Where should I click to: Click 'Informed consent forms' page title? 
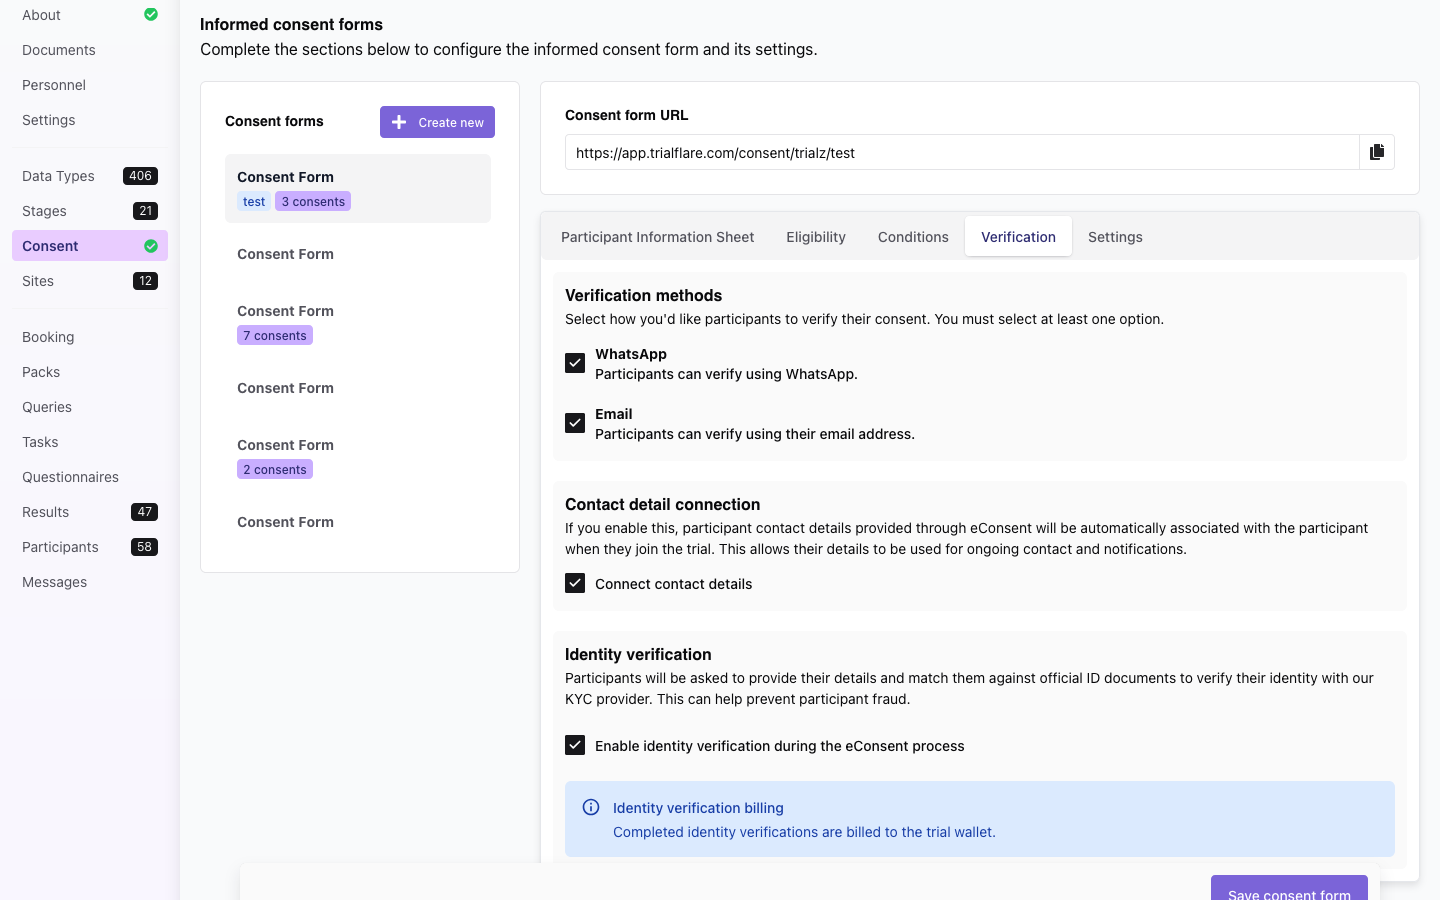coord(291,24)
